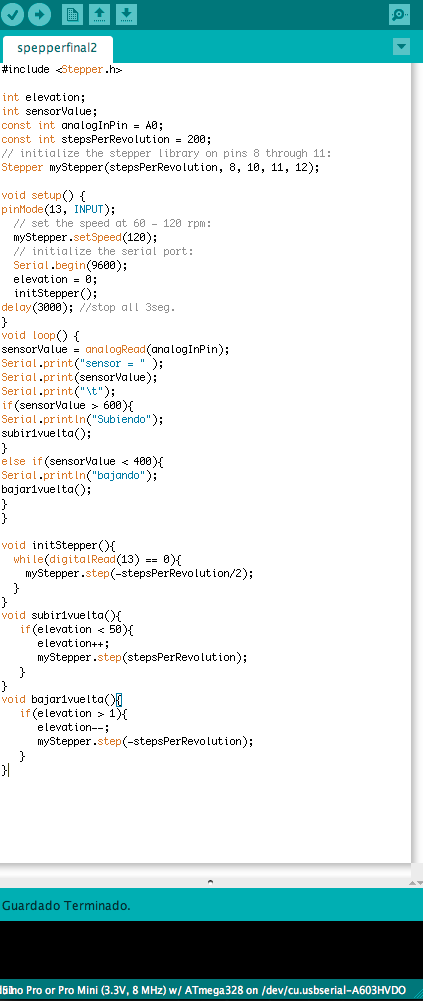Click the 'Guardado Terminado.' status message

tap(66, 905)
